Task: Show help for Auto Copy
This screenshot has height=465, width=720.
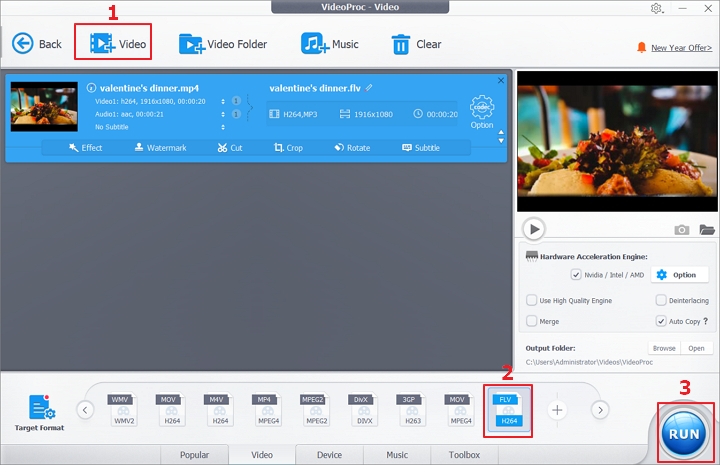Action: [706, 321]
